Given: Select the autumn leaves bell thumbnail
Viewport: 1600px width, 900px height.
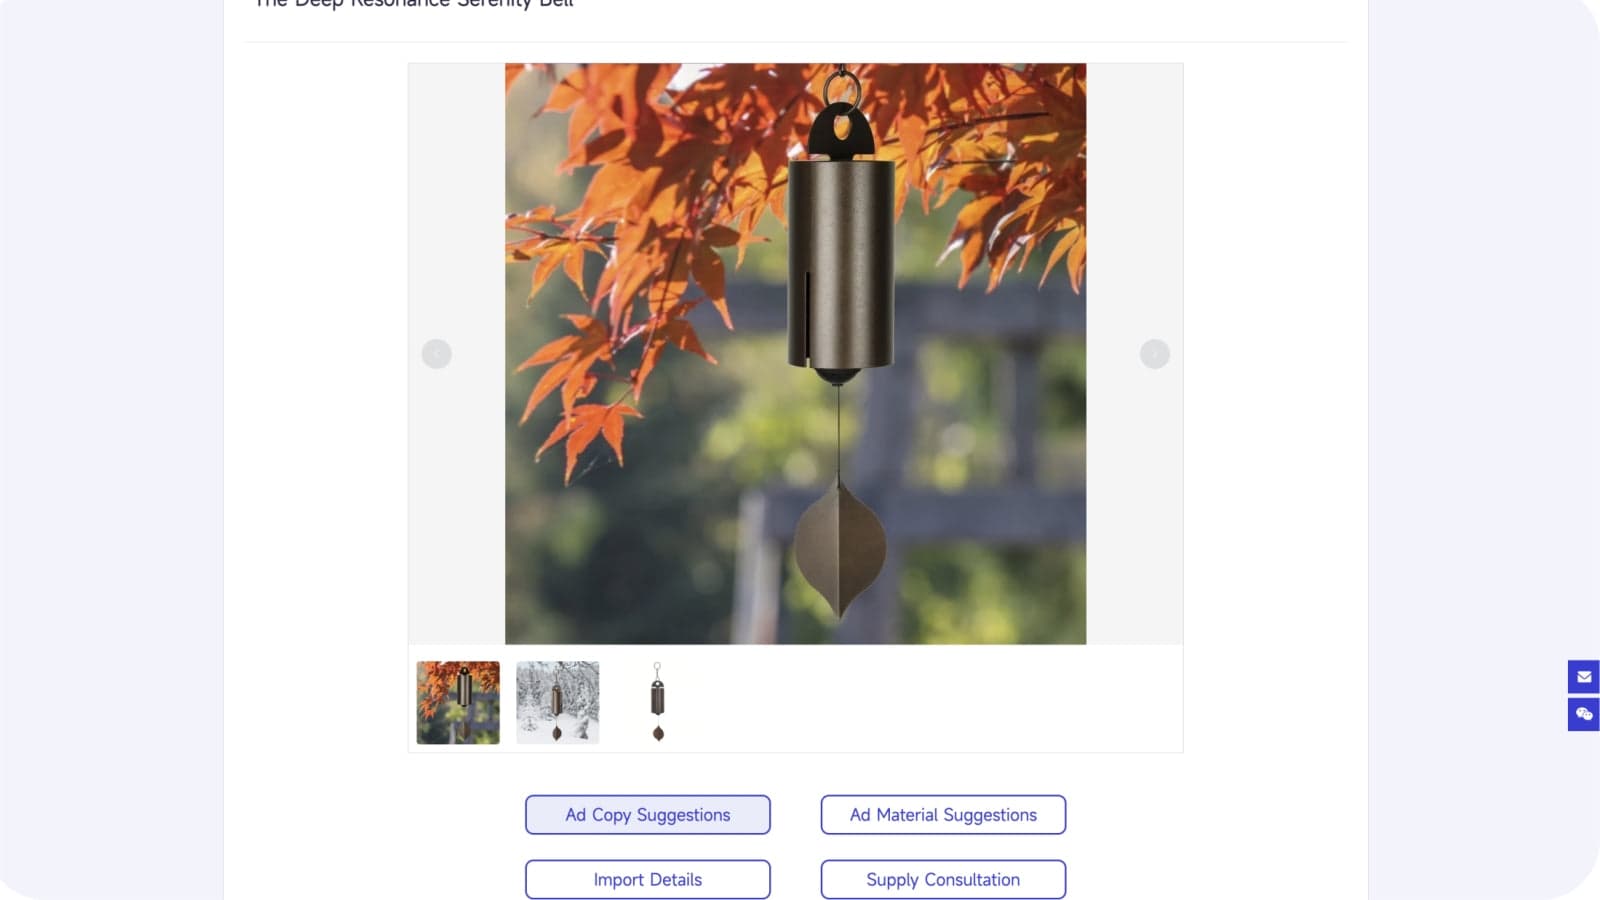Looking at the screenshot, I should point(458,702).
